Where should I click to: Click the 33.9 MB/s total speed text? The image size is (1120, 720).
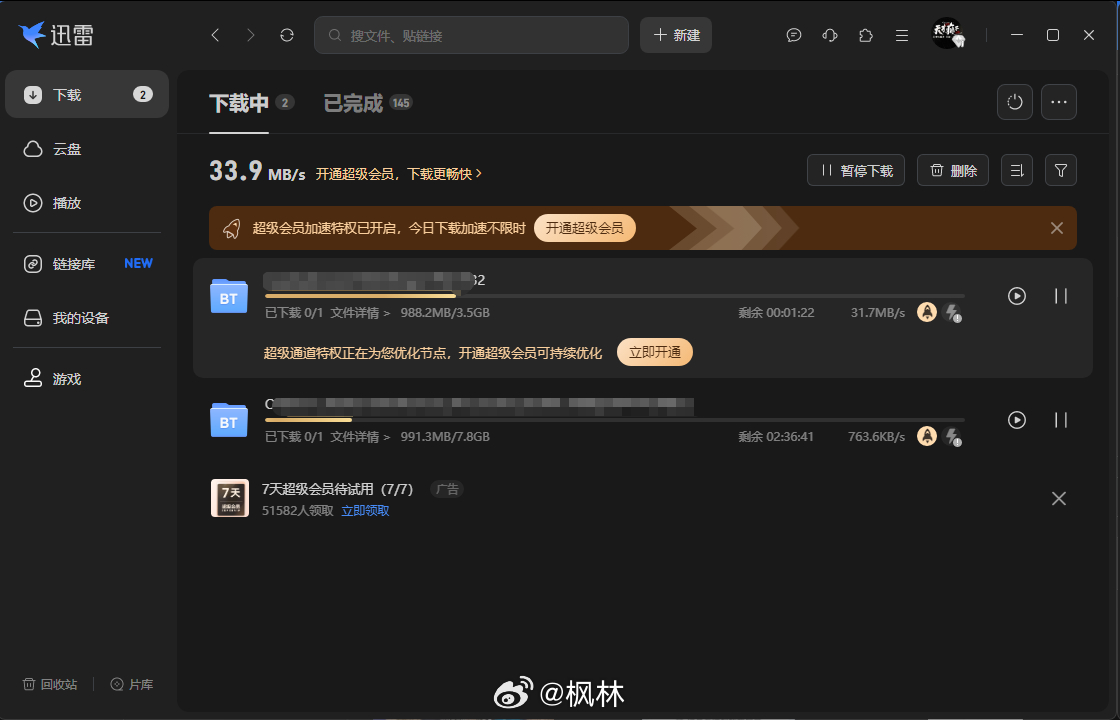click(x=257, y=171)
